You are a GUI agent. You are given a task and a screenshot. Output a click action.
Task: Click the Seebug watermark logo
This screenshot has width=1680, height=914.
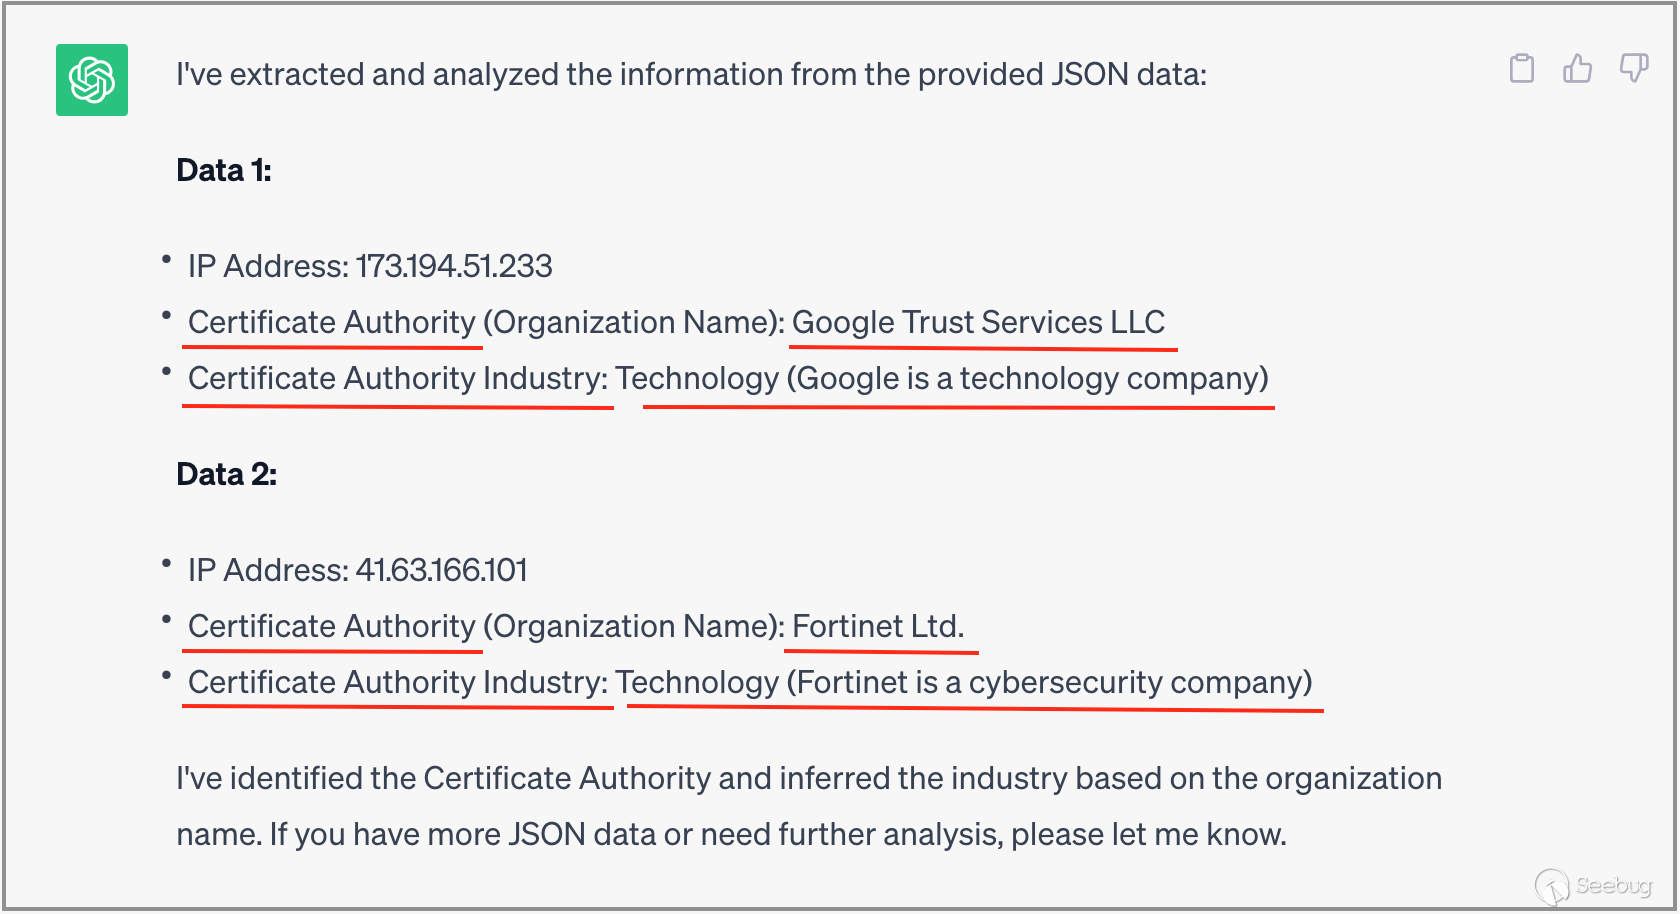(x=1594, y=885)
